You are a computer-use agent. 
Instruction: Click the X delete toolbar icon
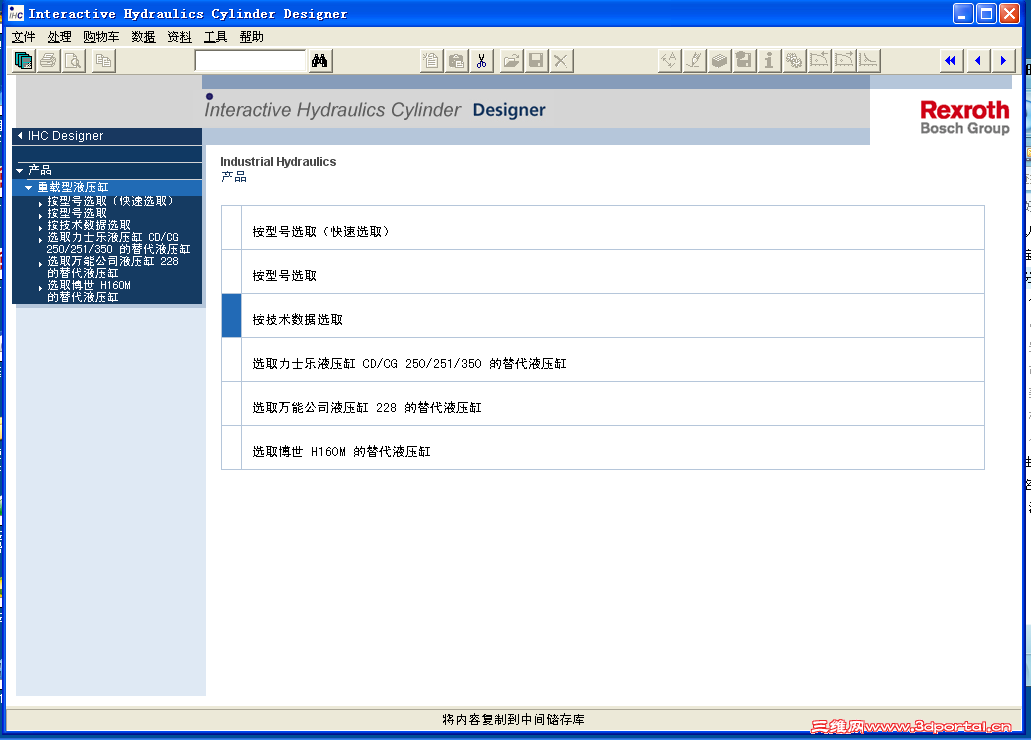[x=561, y=61]
